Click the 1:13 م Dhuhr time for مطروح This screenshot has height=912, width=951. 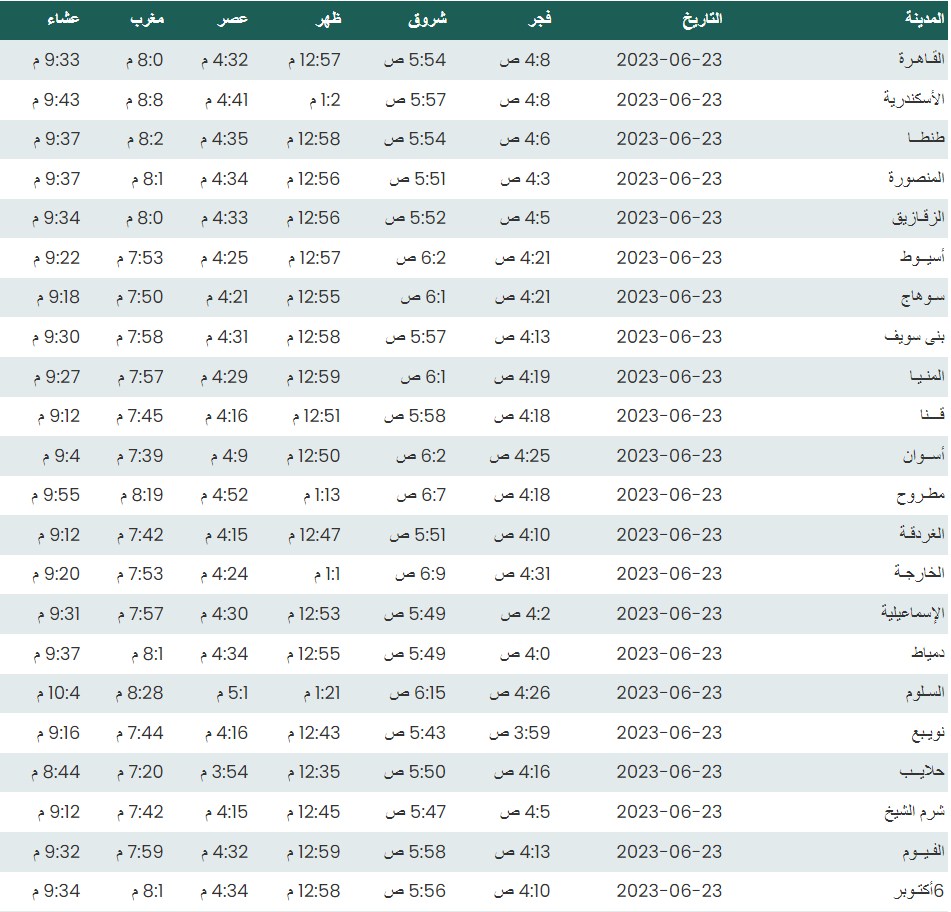[x=320, y=495]
